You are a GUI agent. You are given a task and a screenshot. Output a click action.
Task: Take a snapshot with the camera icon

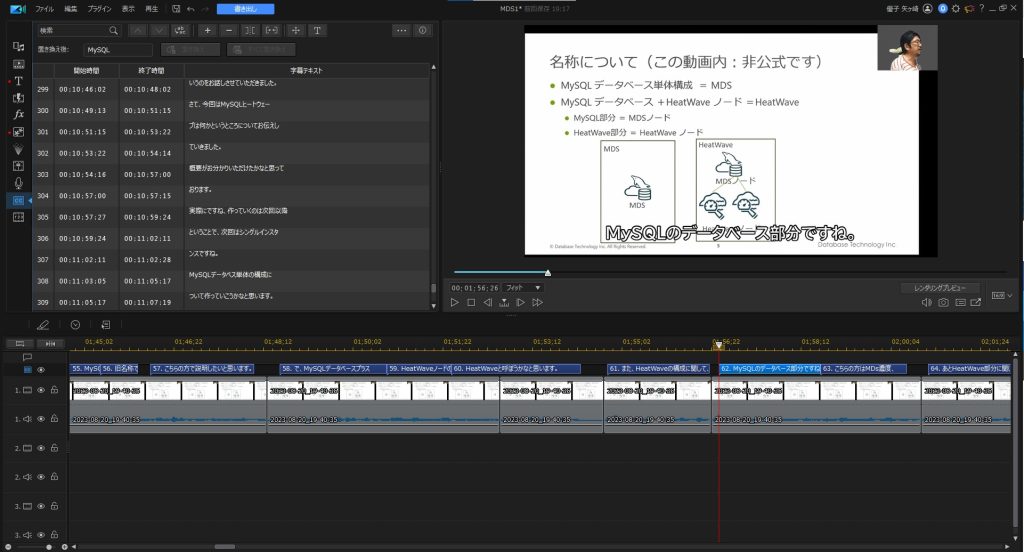click(x=944, y=302)
